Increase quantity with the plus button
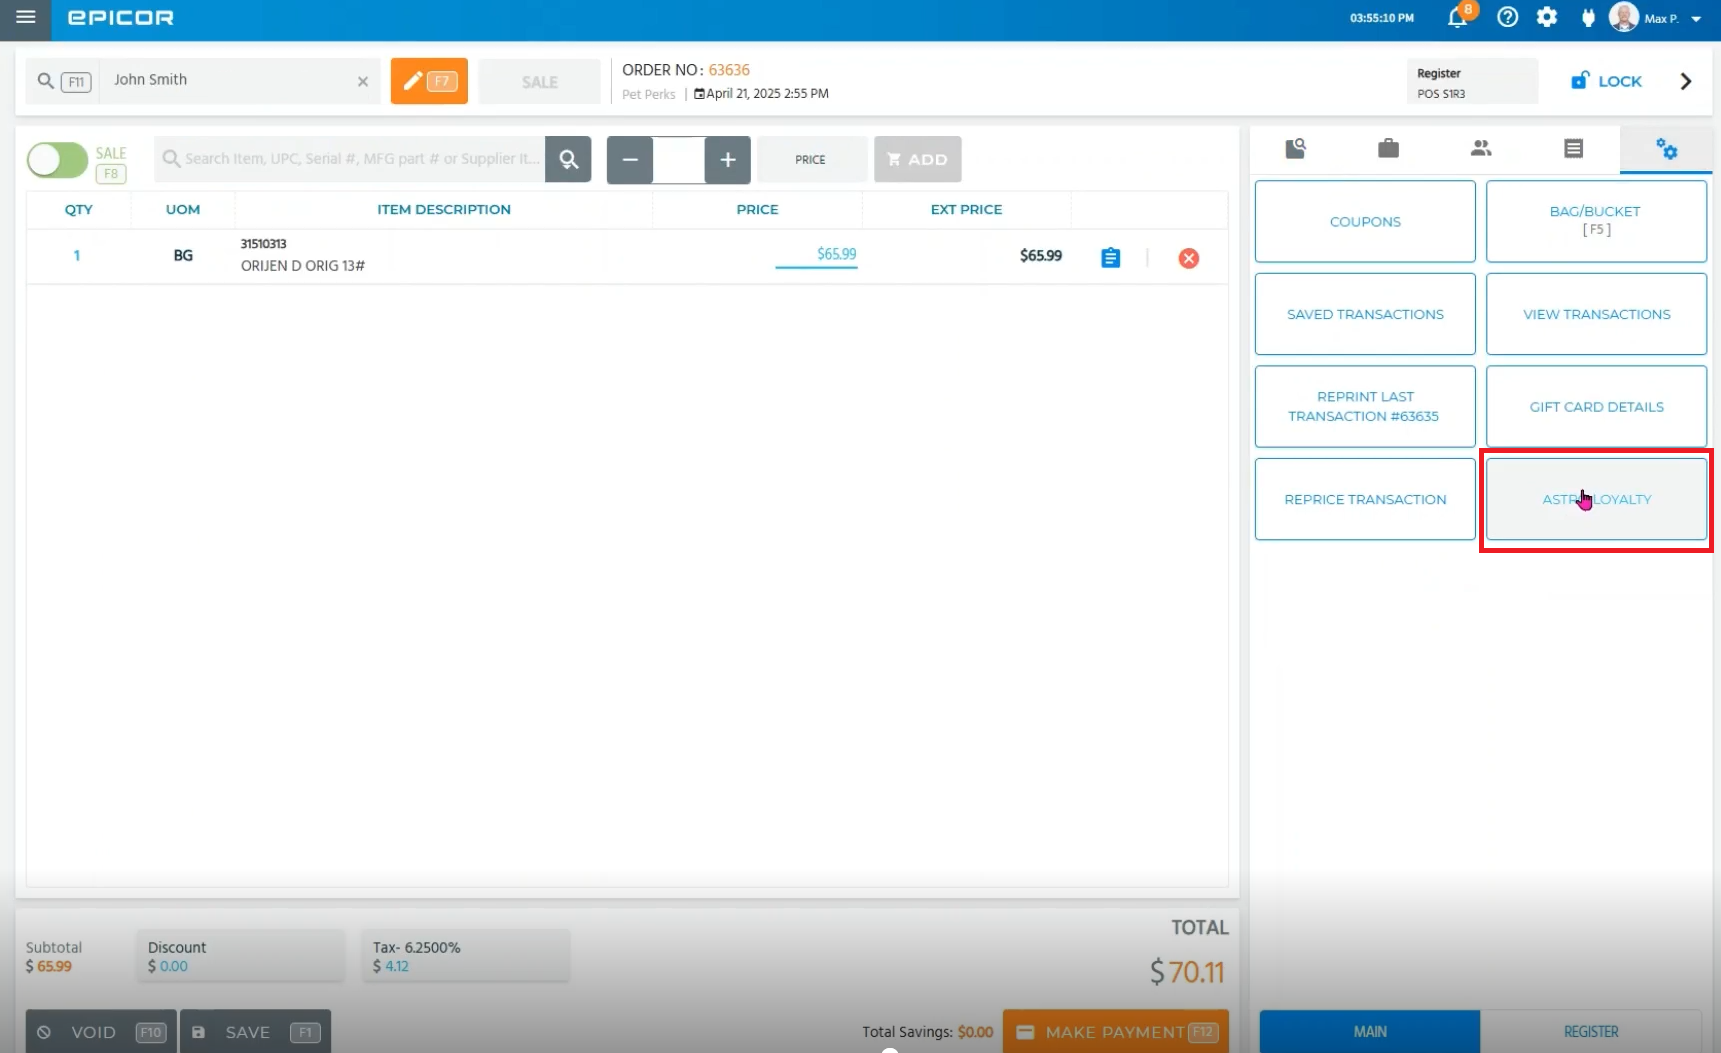This screenshot has width=1721, height=1053. pyautogui.click(x=727, y=160)
